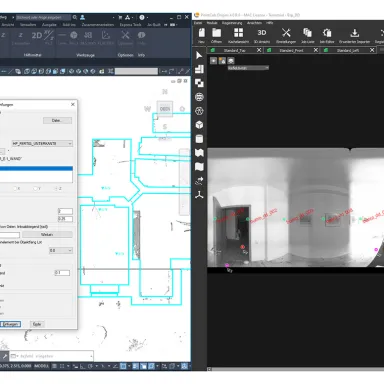Select the arrow pointer tool in PointCab sidebar

pyautogui.click(x=199, y=55)
